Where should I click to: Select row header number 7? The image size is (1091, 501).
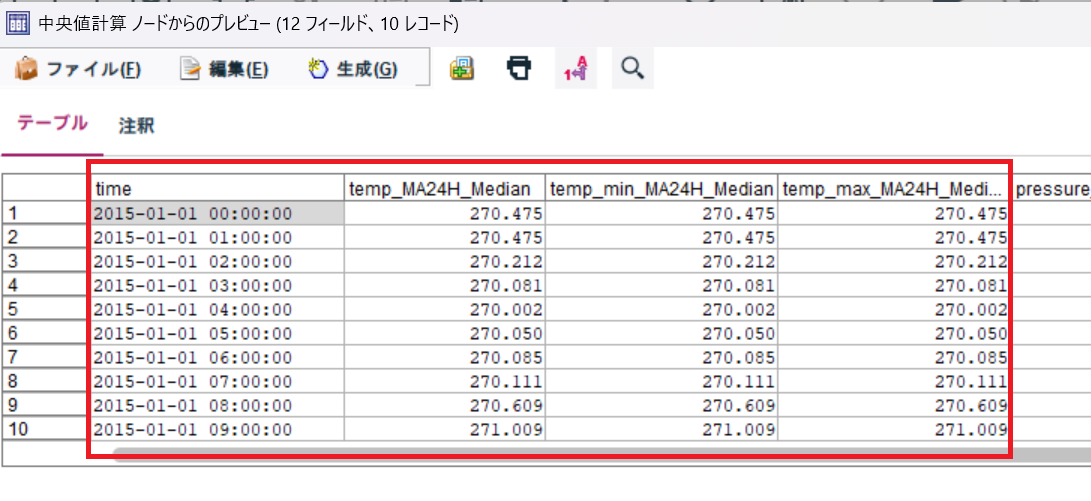pos(47,357)
